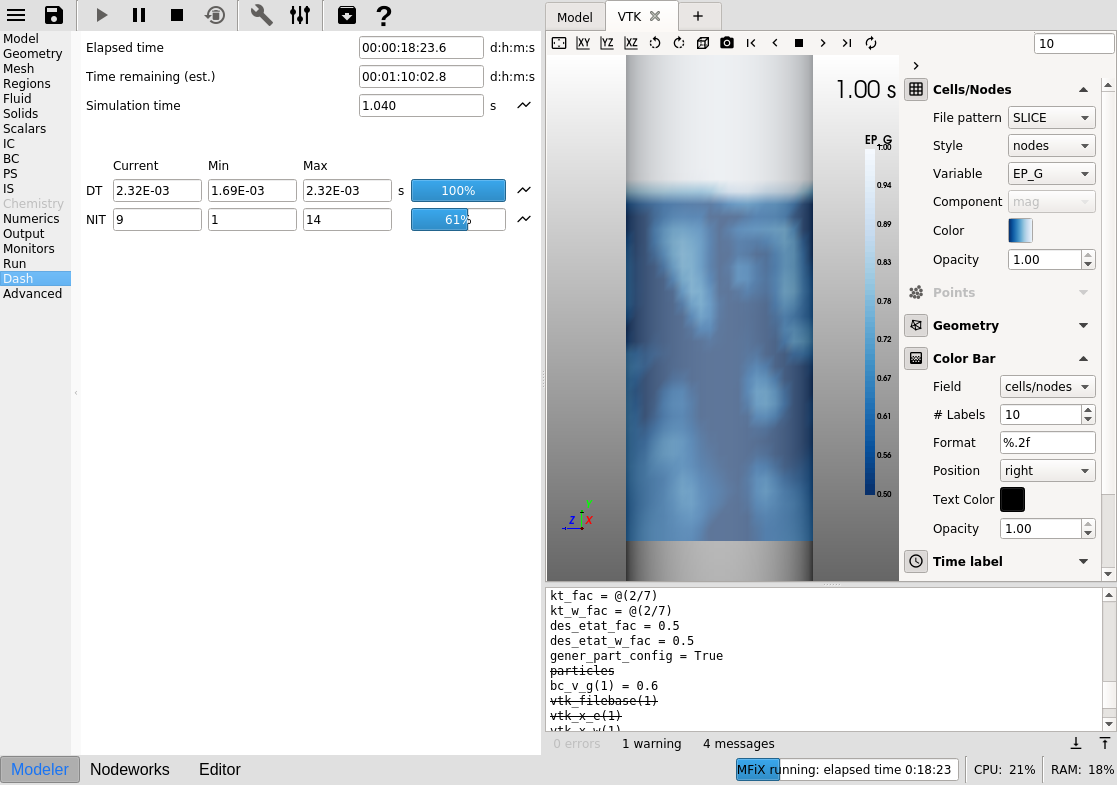Viewport: 1117px width, 785px height.
Task: Select Numerics in the left navigation
Action: 31,218
